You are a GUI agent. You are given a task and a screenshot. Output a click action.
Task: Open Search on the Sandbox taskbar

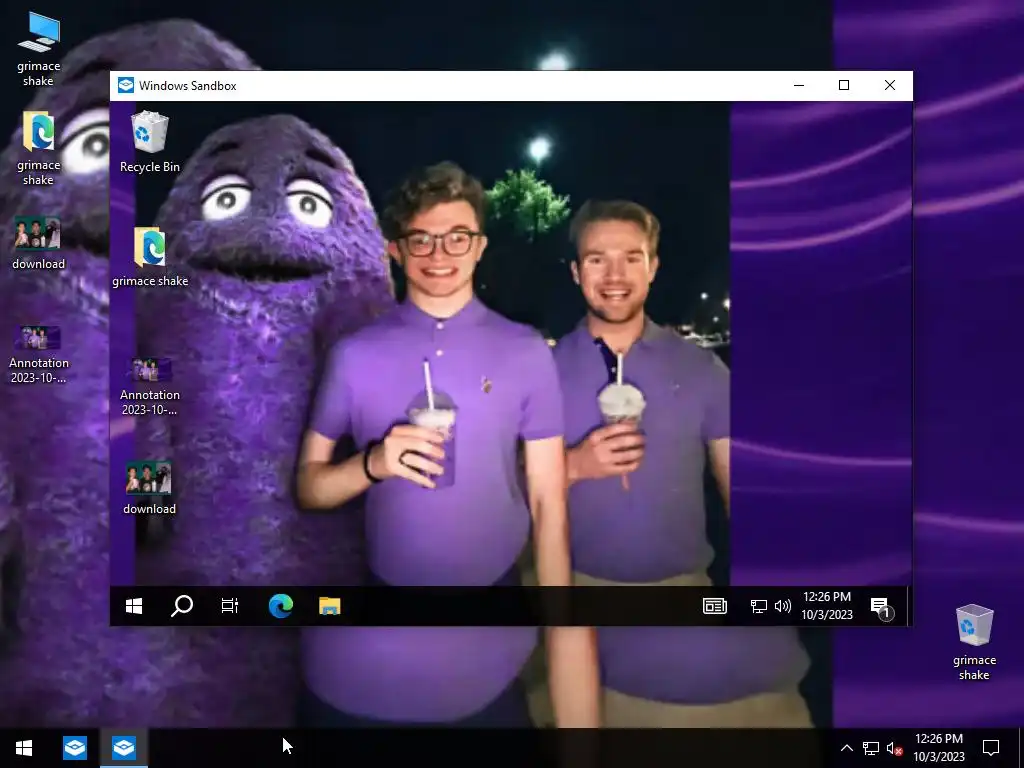click(182, 606)
